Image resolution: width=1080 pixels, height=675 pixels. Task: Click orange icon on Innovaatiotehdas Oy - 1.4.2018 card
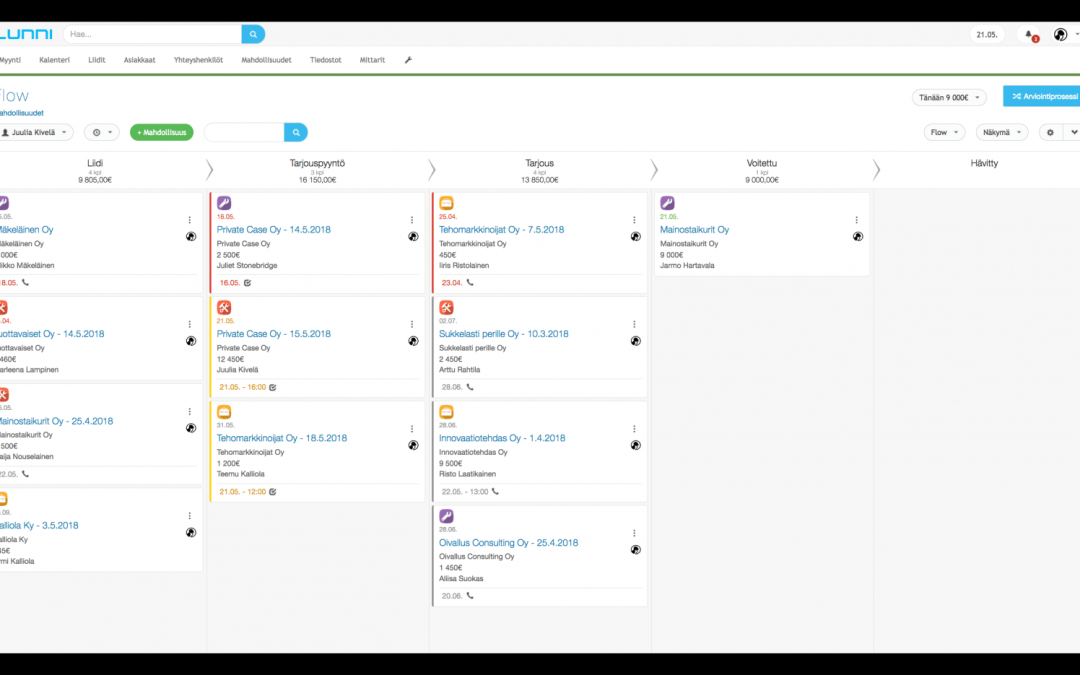point(446,412)
